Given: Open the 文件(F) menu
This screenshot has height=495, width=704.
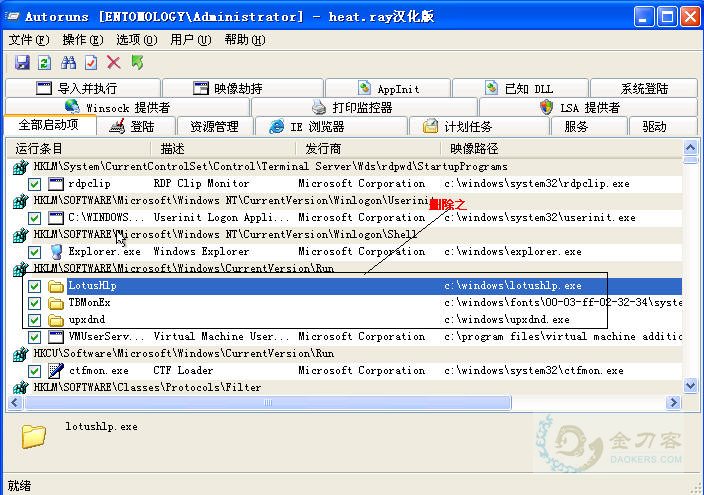Looking at the screenshot, I should click(29, 40).
